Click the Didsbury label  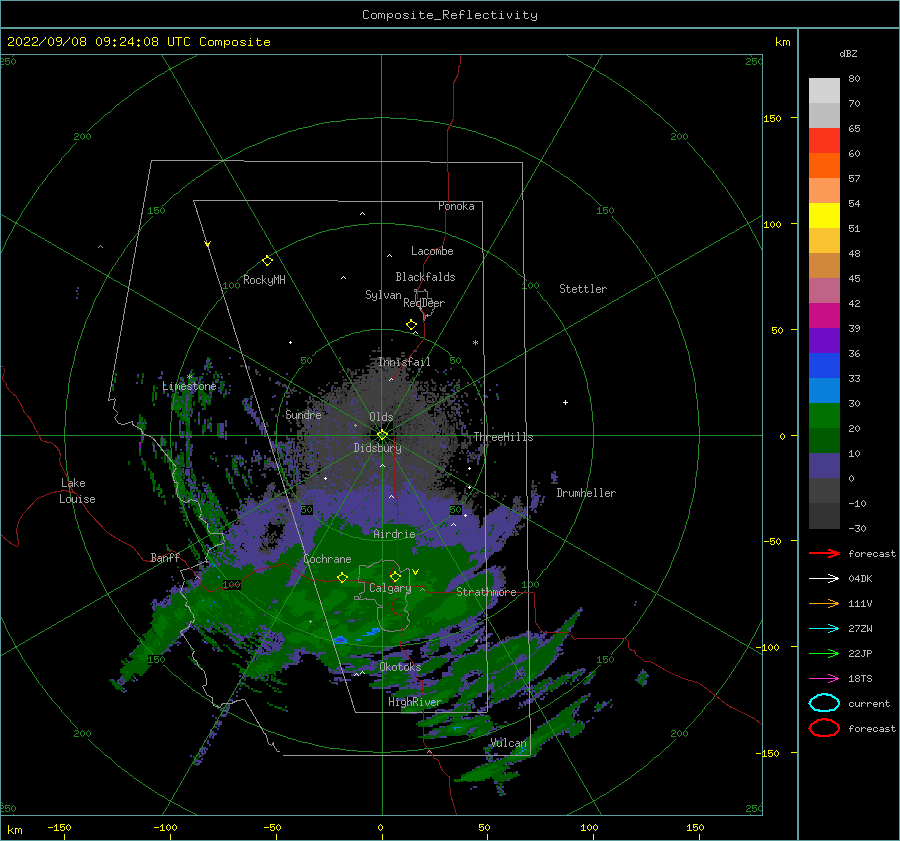377,448
